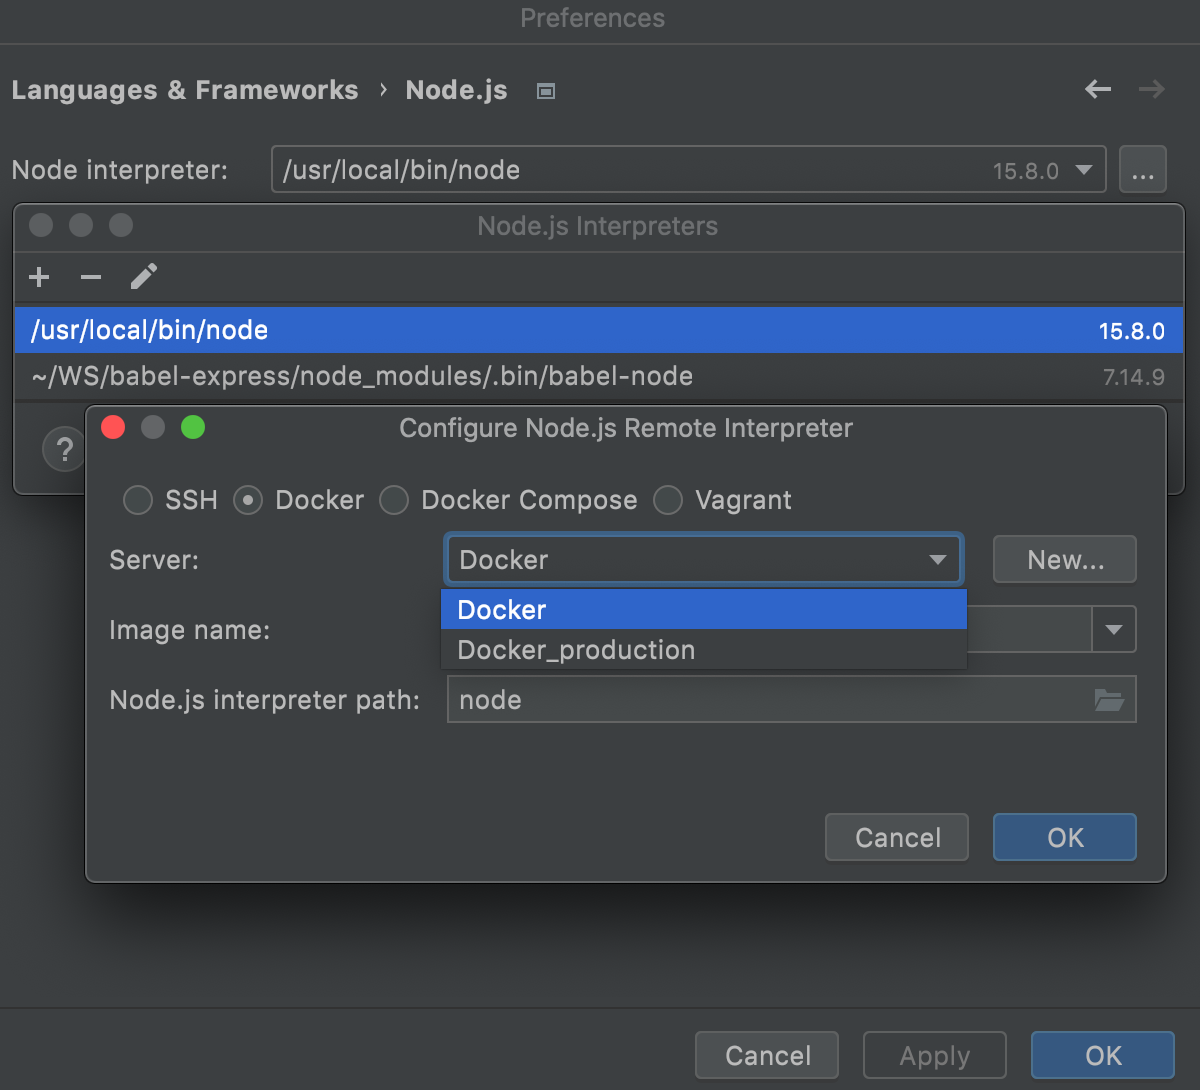Open Languages & Frameworks from the breadcrumb
Viewport: 1200px width, 1090px height.
tap(184, 90)
